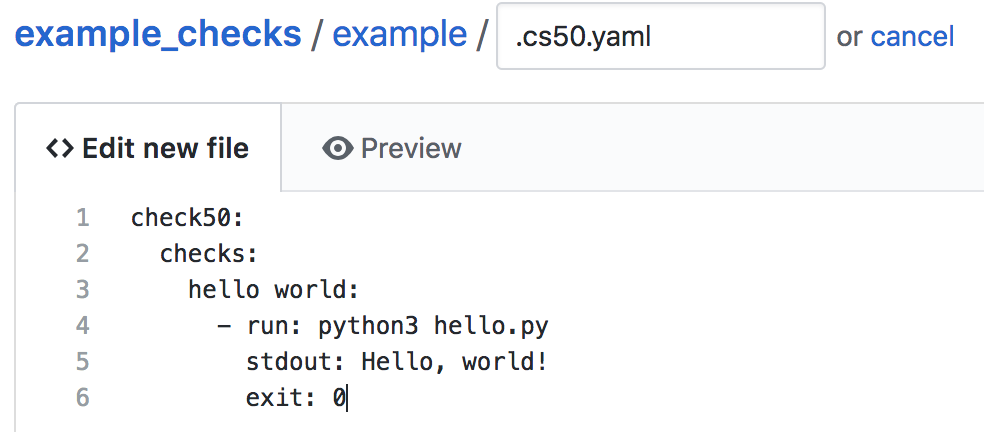The image size is (984, 432).
Task: Click the exit: 0 code line
Action: (x=295, y=398)
